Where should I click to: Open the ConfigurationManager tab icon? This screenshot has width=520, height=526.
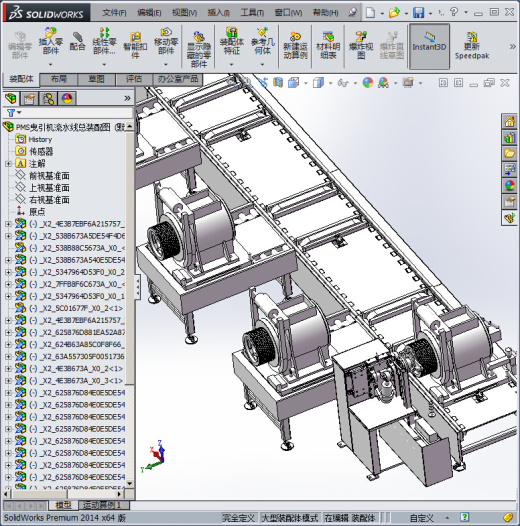click(x=48, y=99)
